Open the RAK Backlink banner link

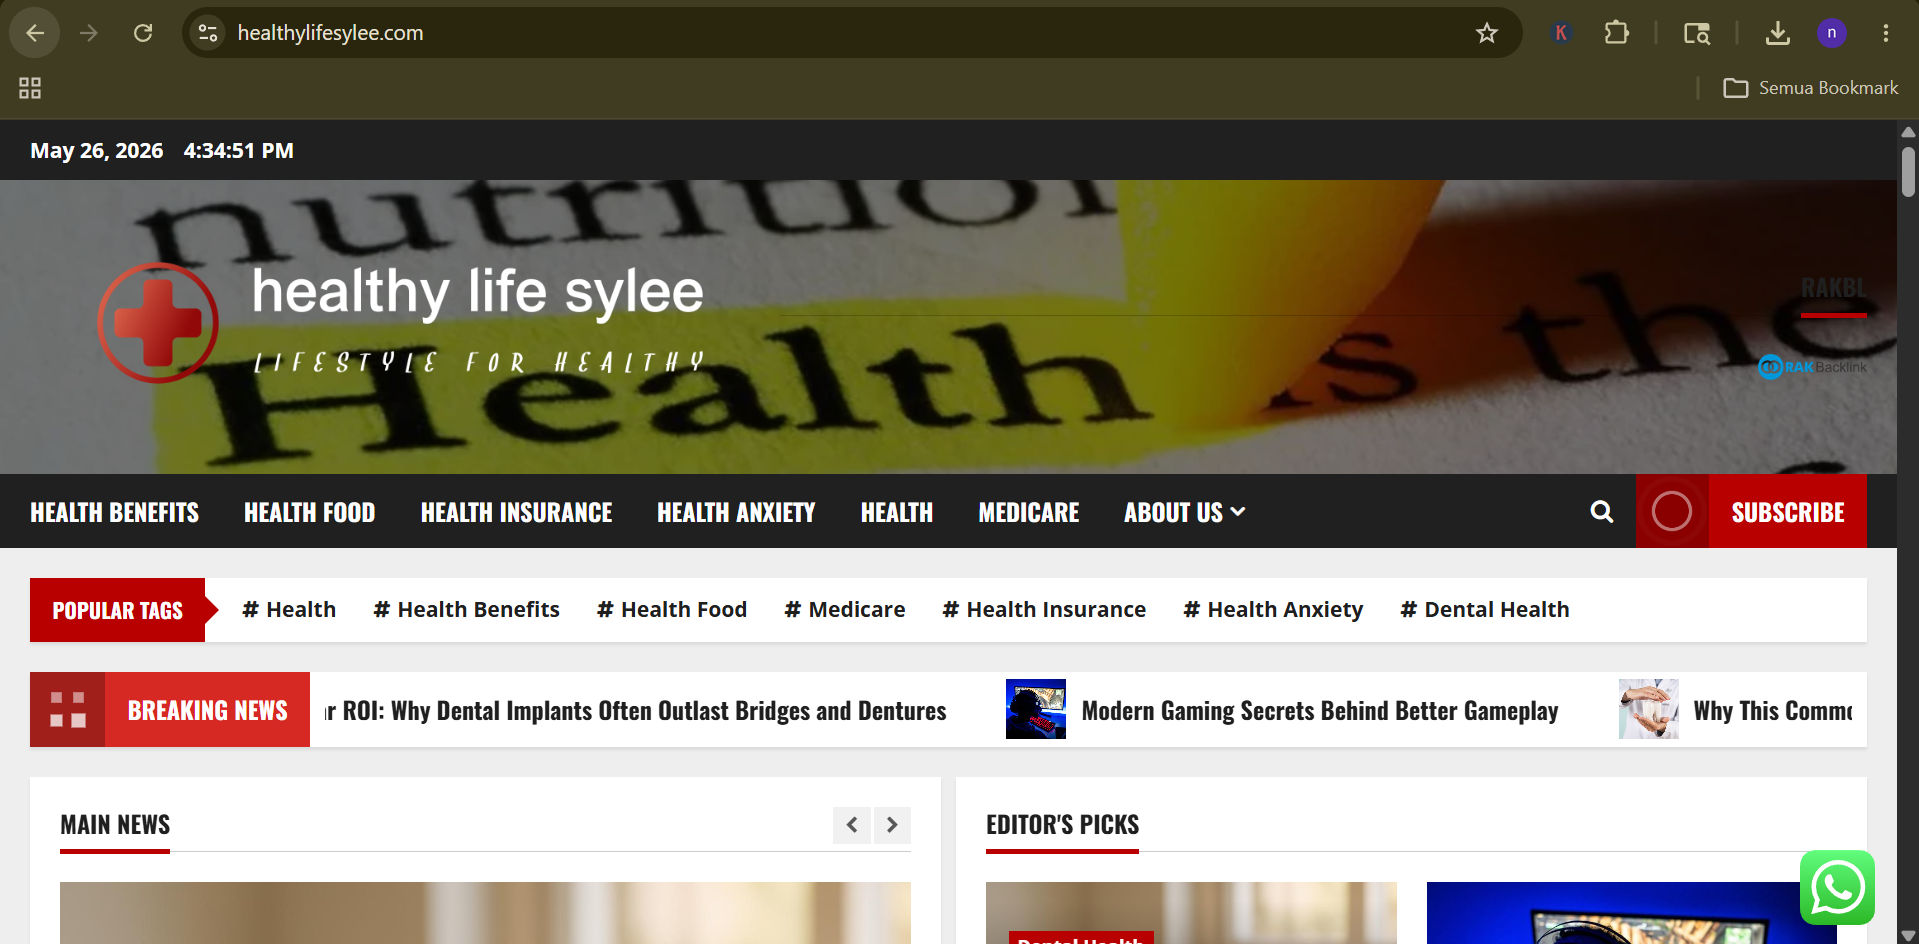pos(1812,367)
